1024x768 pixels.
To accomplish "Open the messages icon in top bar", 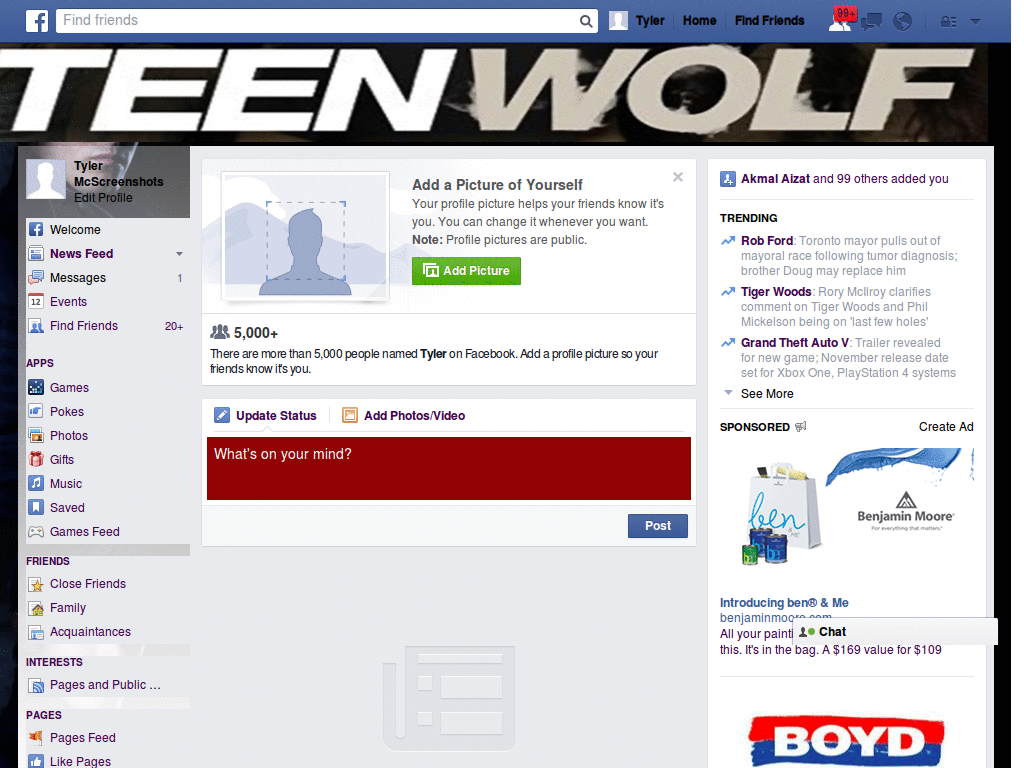I will 871,22.
